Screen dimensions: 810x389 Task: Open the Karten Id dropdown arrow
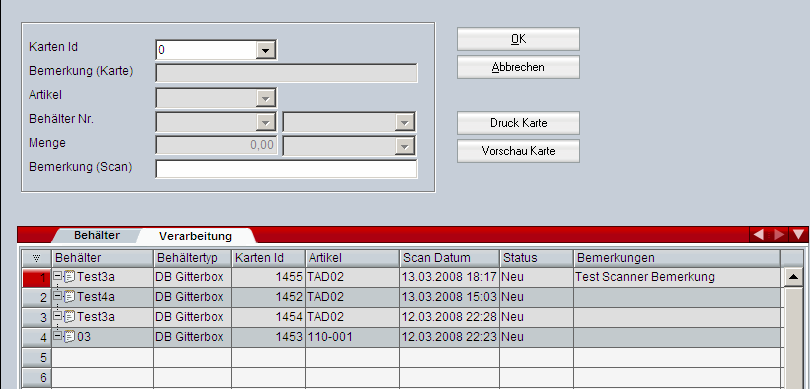click(x=266, y=50)
